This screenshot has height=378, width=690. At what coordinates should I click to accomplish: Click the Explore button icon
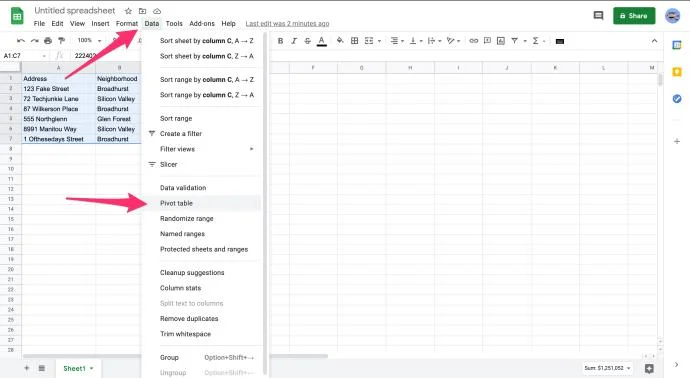[649, 368]
